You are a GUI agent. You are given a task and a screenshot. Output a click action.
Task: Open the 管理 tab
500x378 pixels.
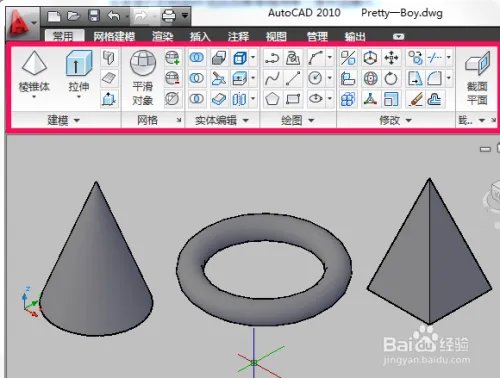point(317,36)
